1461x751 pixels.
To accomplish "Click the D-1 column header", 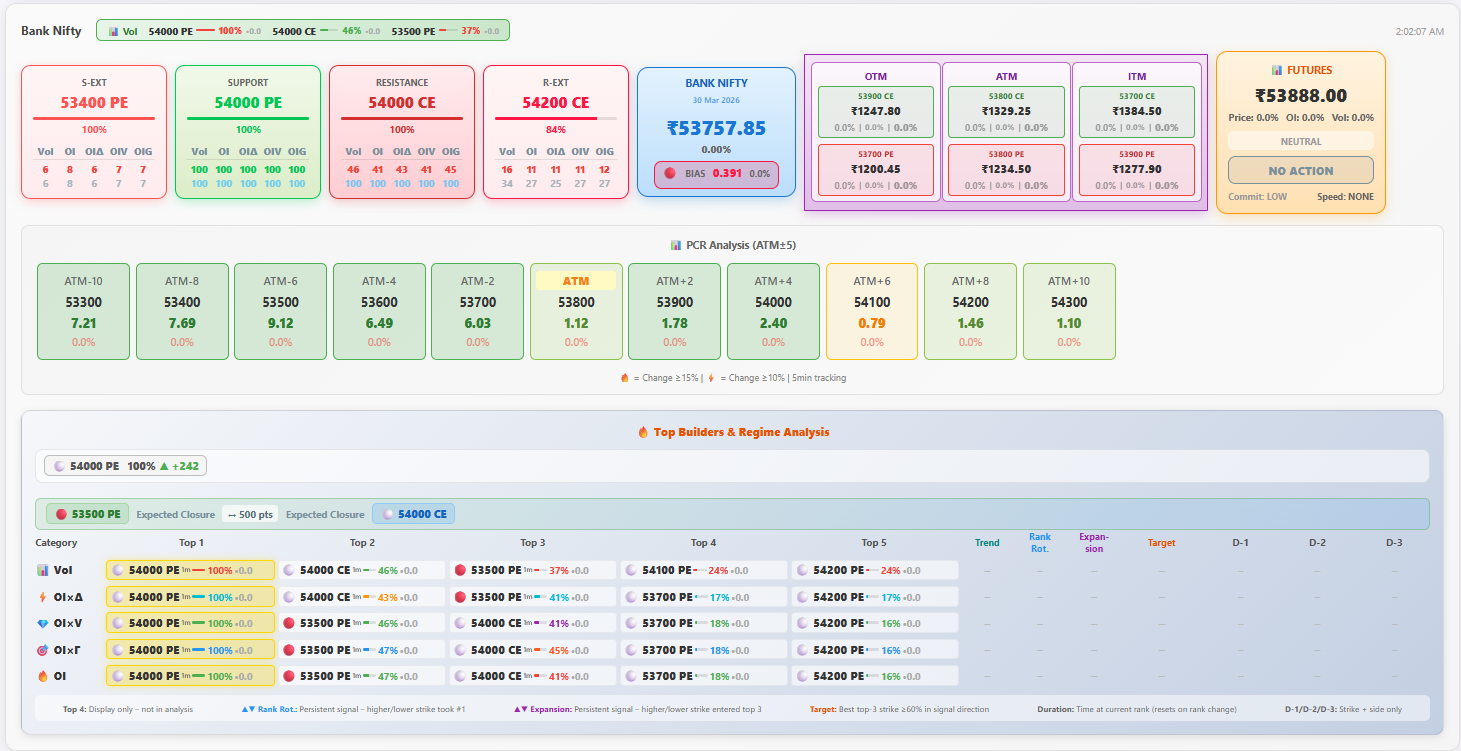I will pos(1240,543).
